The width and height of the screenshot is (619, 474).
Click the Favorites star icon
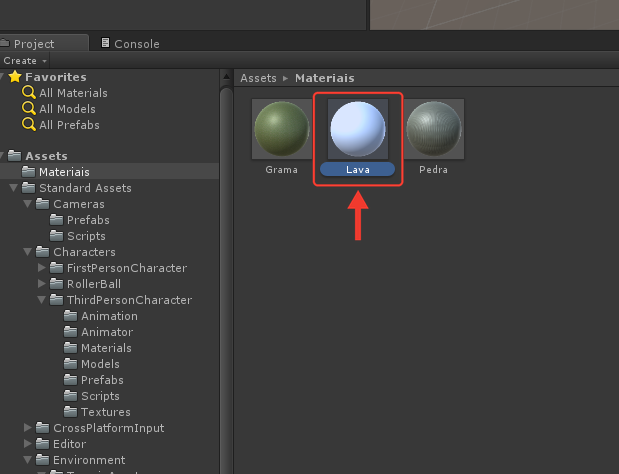pos(15,77)
